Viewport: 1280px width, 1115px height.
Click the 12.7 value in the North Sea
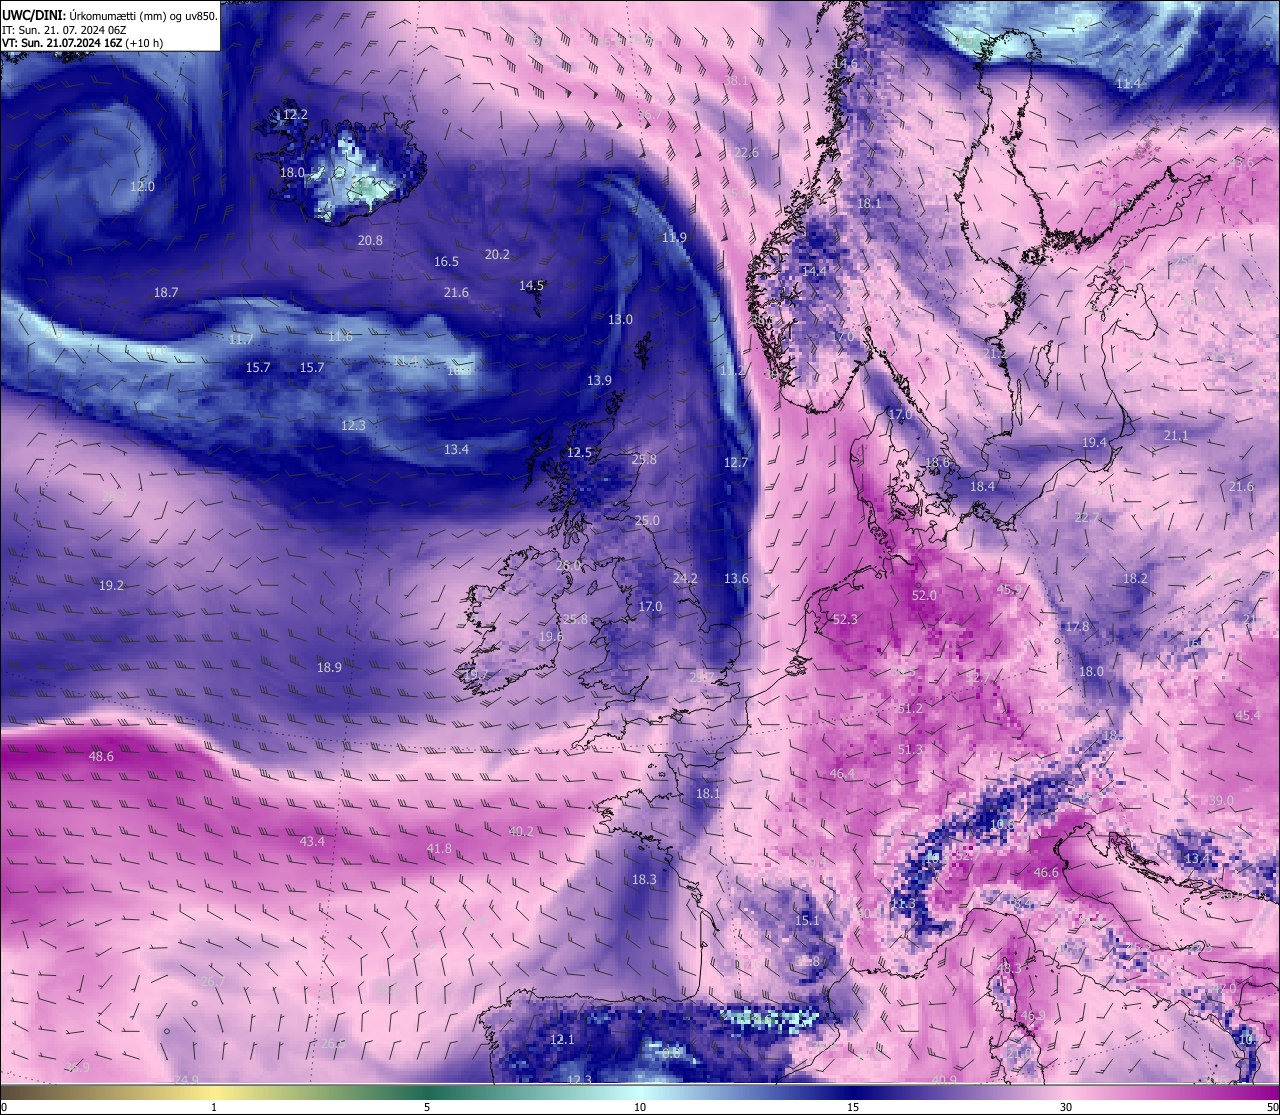pyautogui.click(x=735, y=463)
